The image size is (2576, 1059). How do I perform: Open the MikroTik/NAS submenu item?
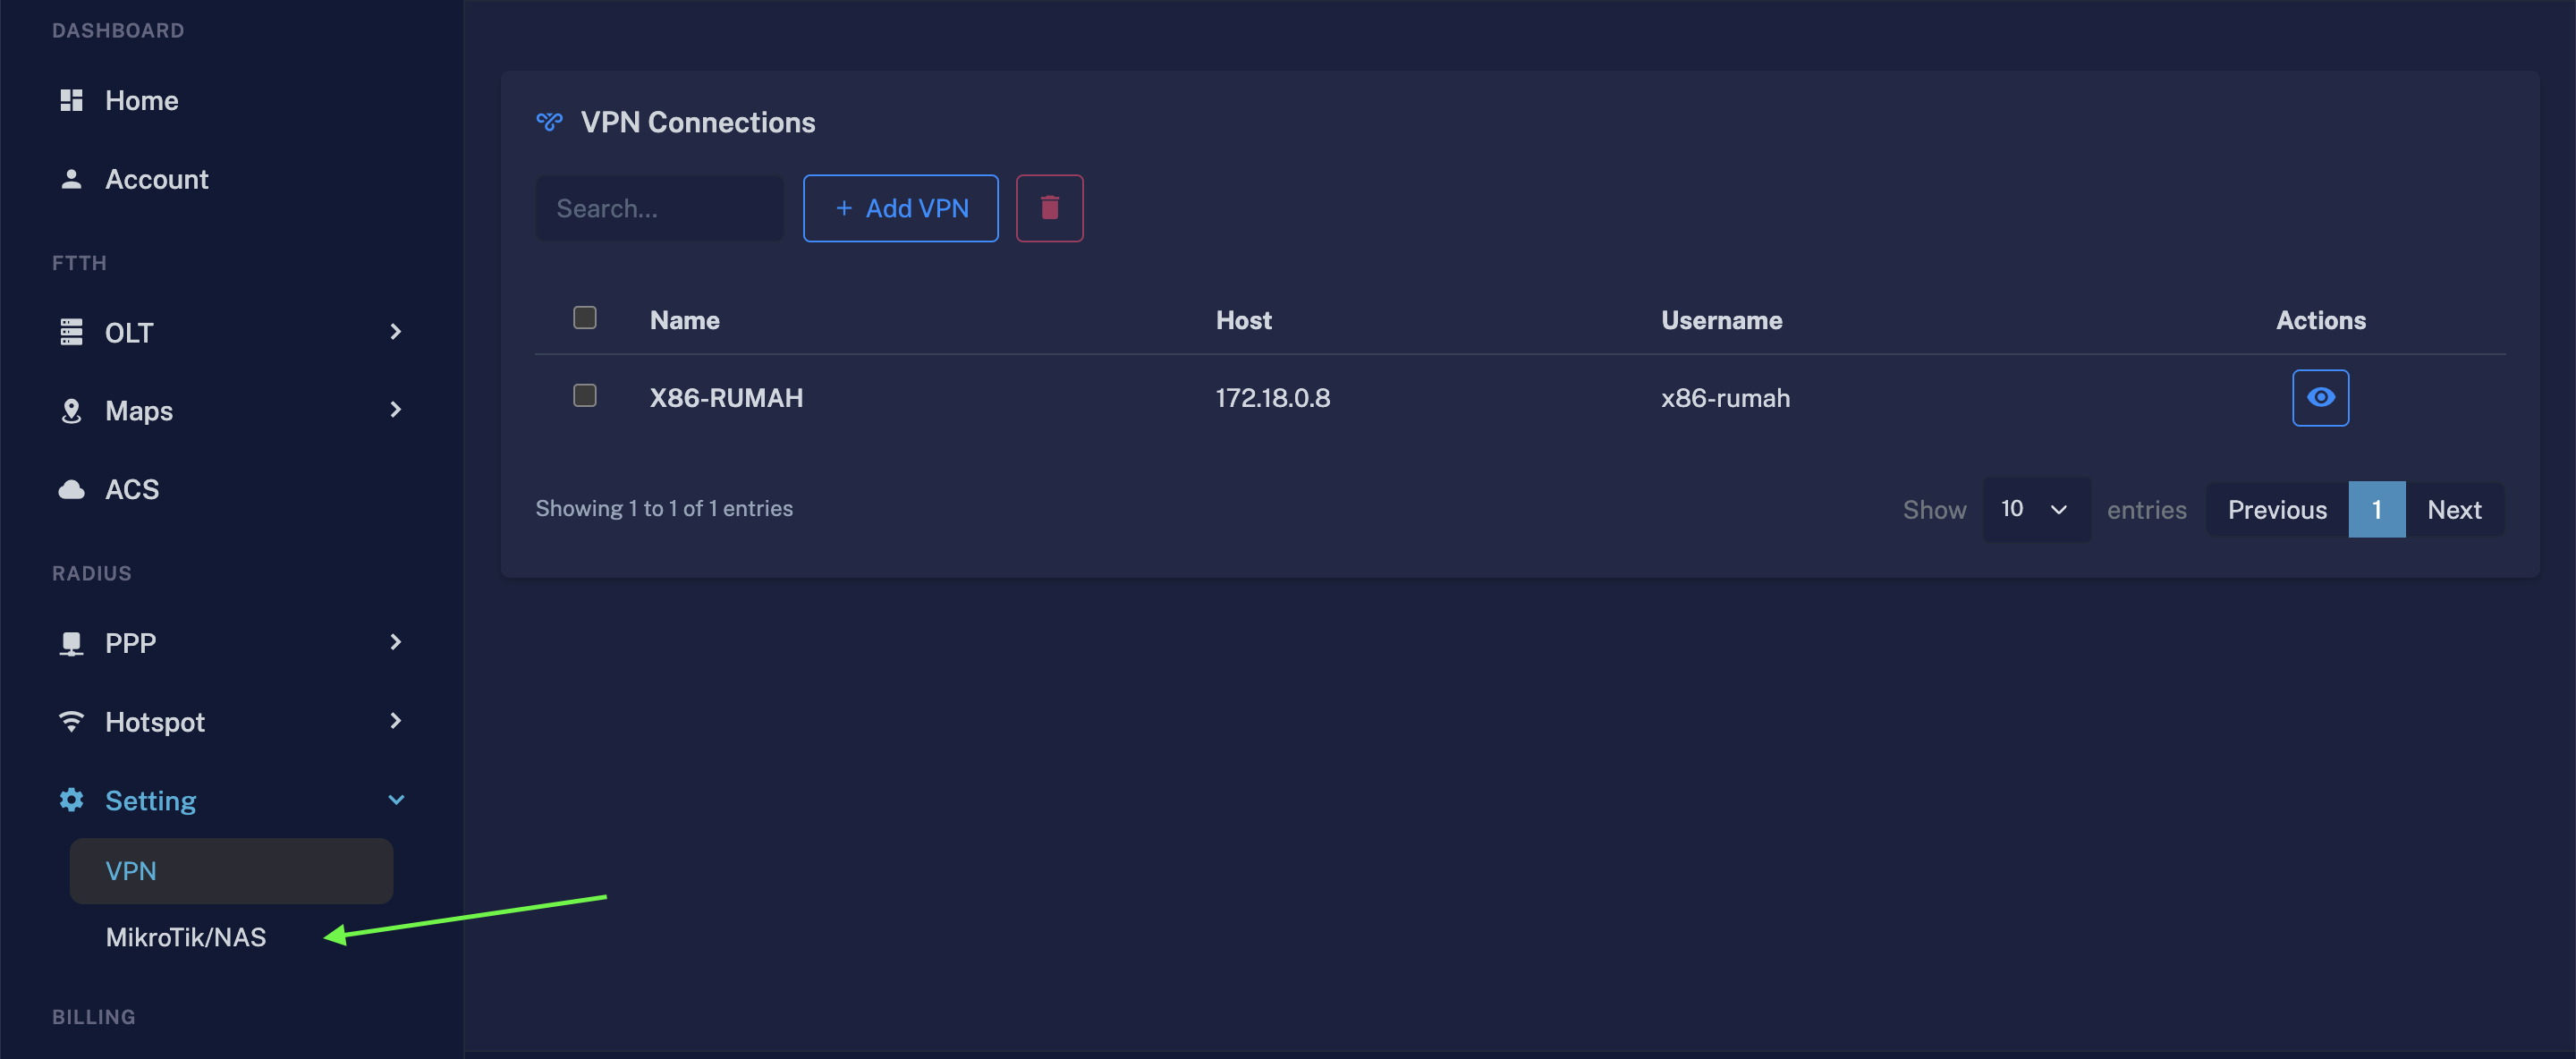pyautogui.click(x=186, y=937)
